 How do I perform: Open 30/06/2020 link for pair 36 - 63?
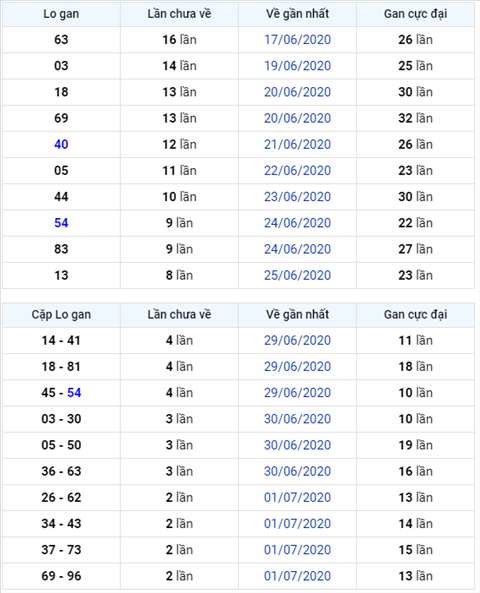pos(297,471)
